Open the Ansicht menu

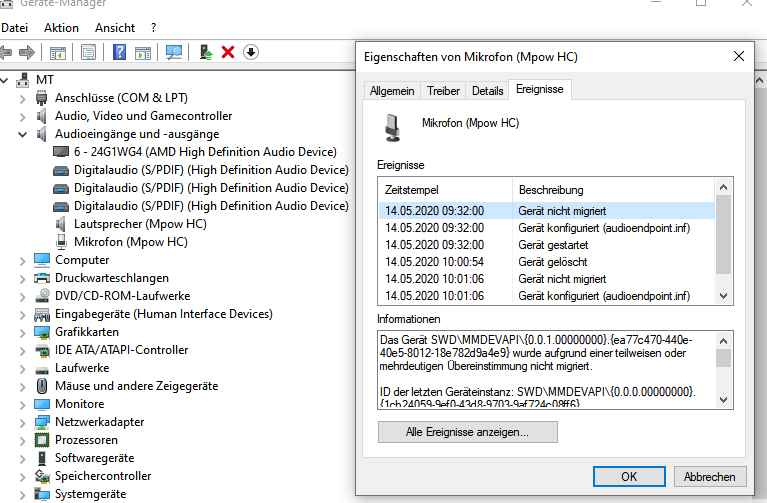tap(115, 28)
